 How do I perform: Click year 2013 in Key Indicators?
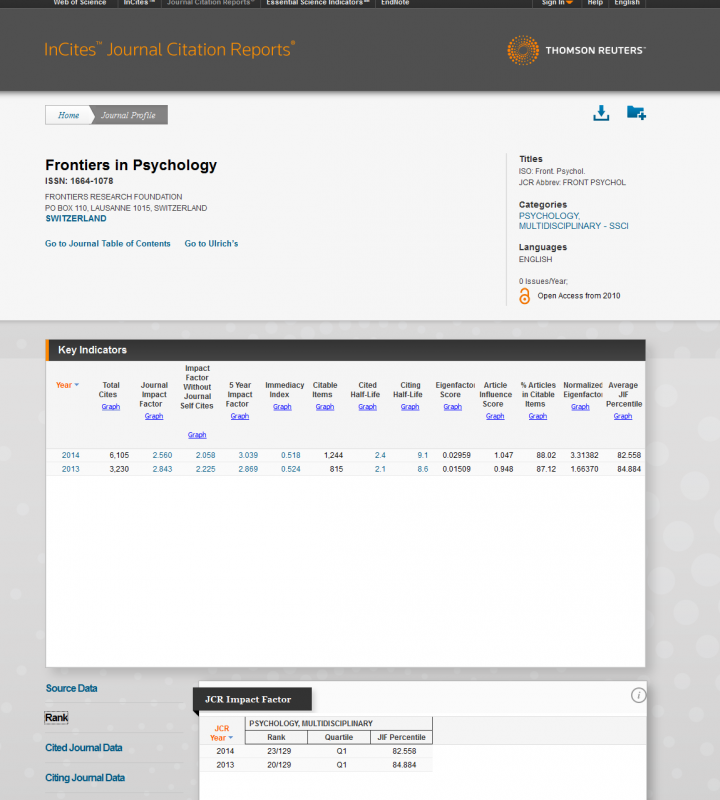tap(70, 469)
